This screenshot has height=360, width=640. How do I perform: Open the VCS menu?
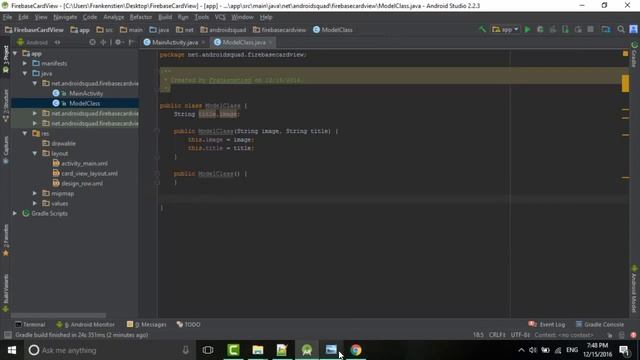(220, 17)
